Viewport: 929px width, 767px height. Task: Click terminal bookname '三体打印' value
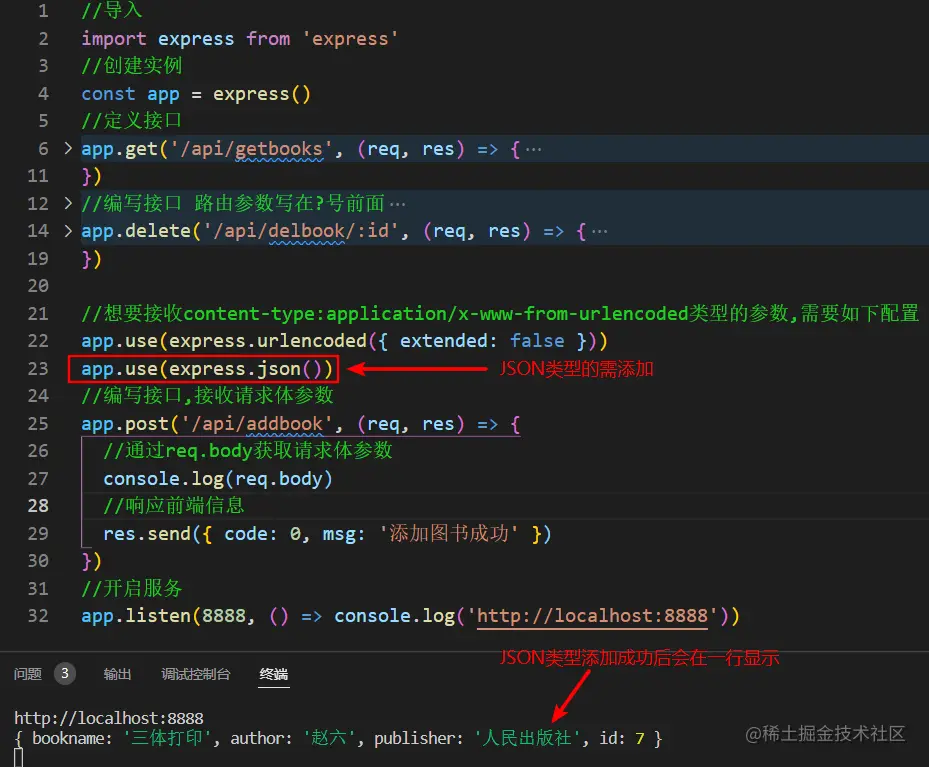click(x=168, y=738)
